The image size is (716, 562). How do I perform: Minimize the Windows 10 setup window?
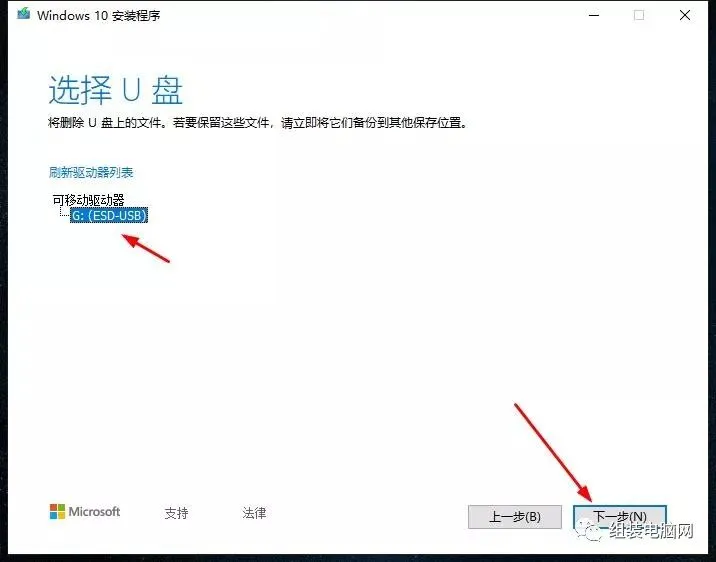tap(594, 15)
